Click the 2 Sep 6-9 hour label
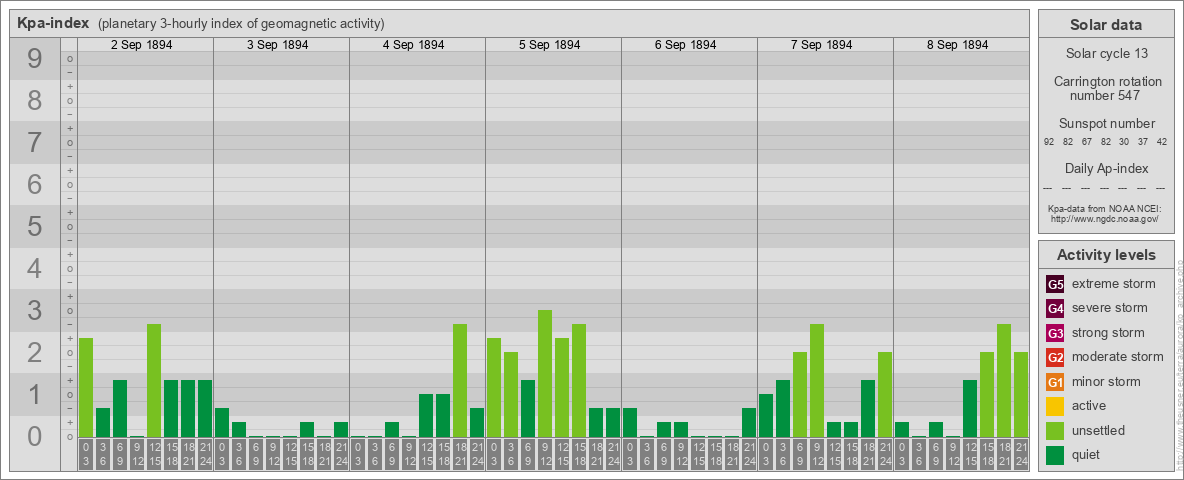The image size is (1184, 480). [119, 454]
